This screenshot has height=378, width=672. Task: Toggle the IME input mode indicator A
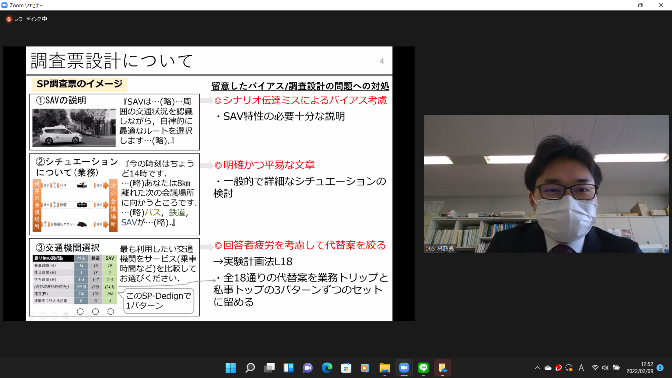pyautogui.click(x=581, y=368)
